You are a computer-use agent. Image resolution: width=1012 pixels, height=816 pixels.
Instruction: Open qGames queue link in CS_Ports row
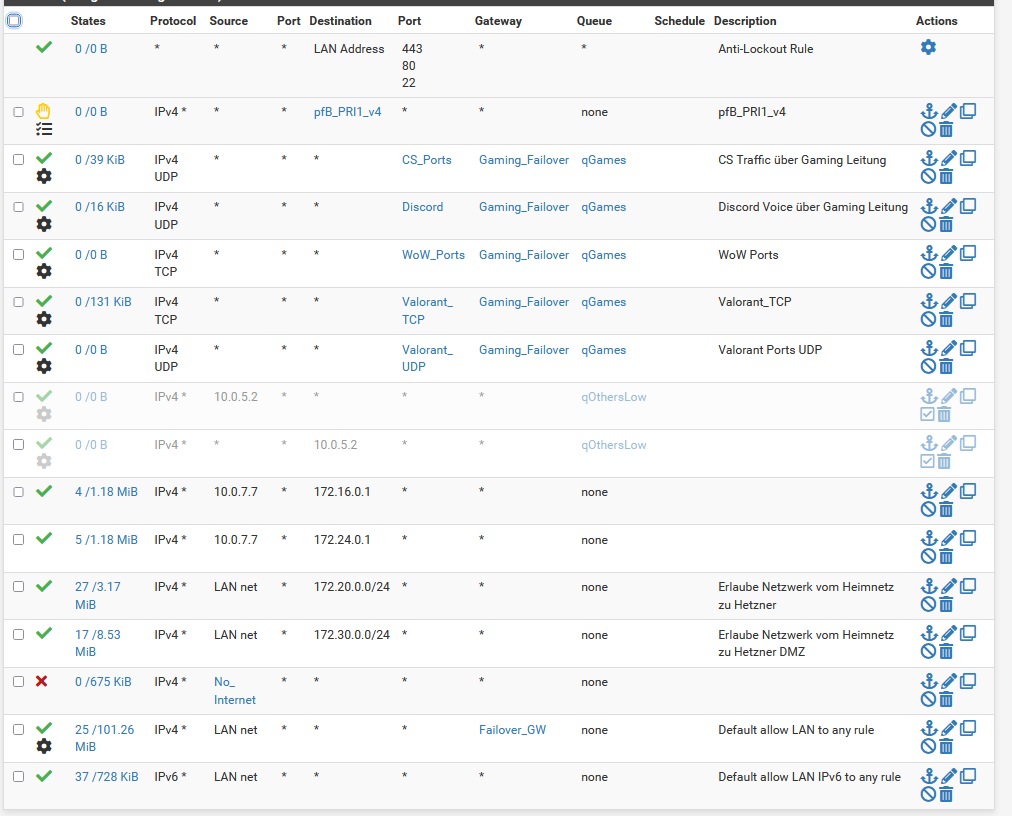click(603, 159)
